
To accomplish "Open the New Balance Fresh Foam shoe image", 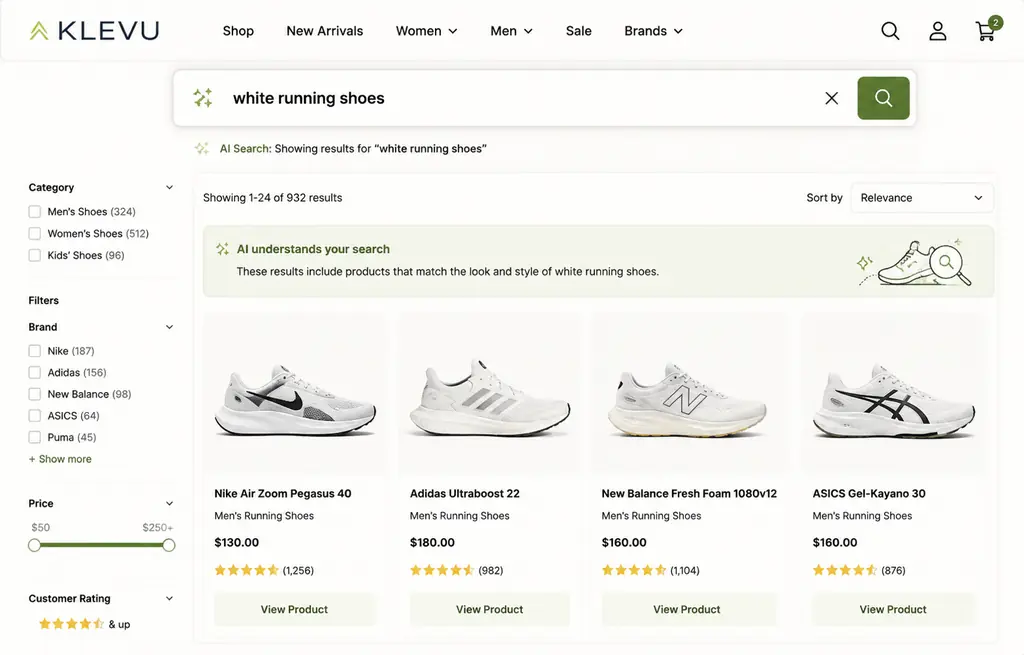I will coord(687,400).
